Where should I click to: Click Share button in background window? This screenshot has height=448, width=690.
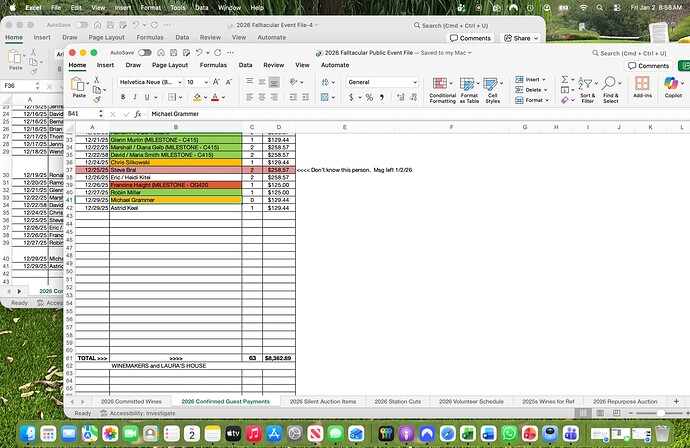[521, 38]
